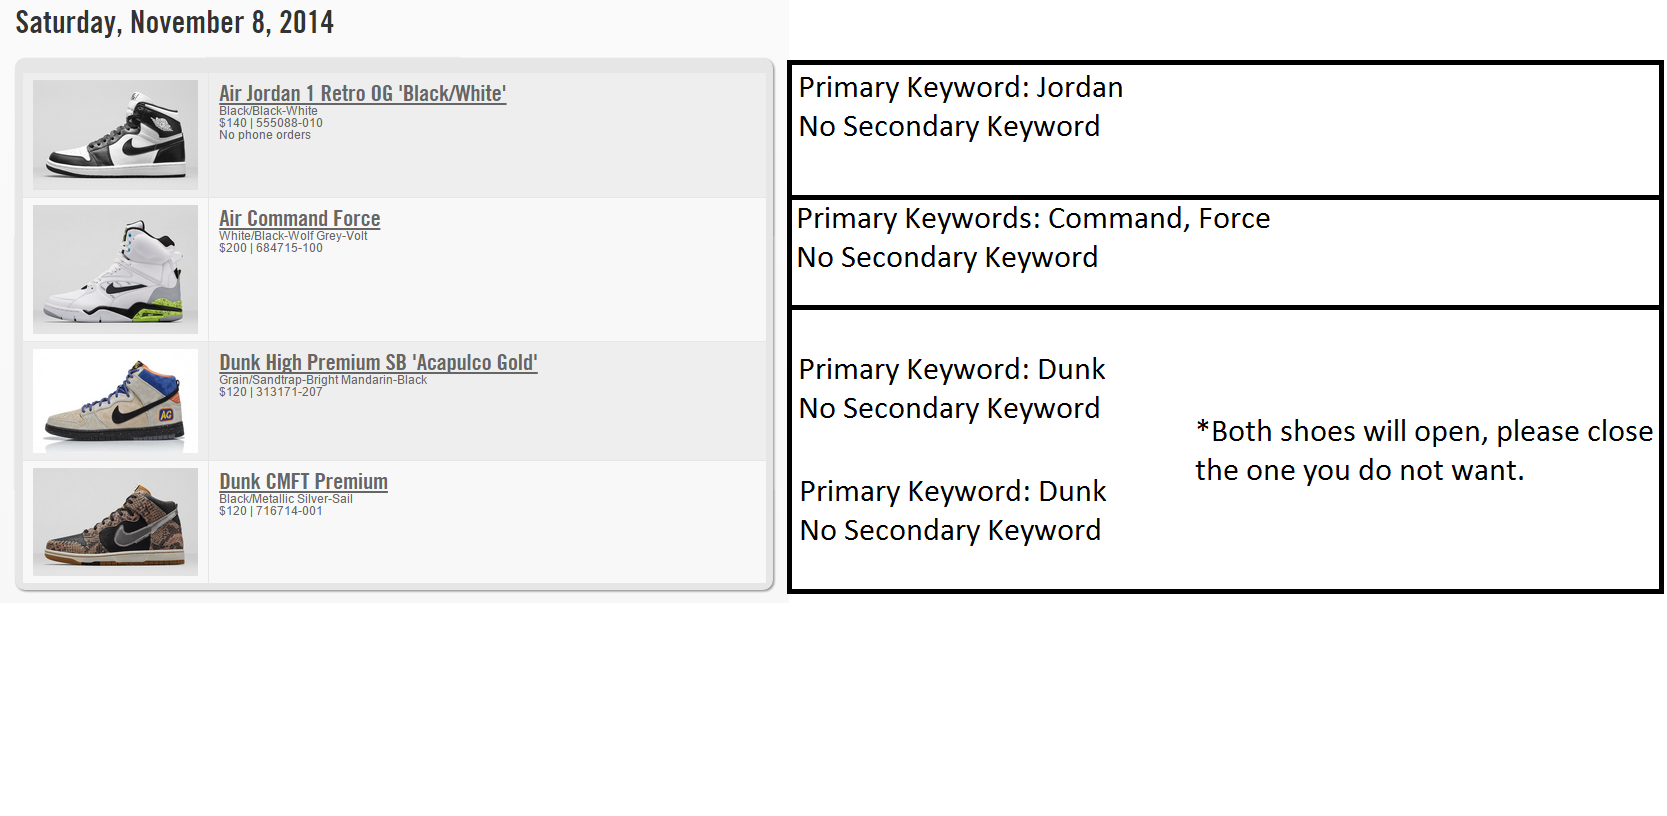Click the $120 | 716714-001 price line
The image size is (1667, 816).
(x=271, y=511)
